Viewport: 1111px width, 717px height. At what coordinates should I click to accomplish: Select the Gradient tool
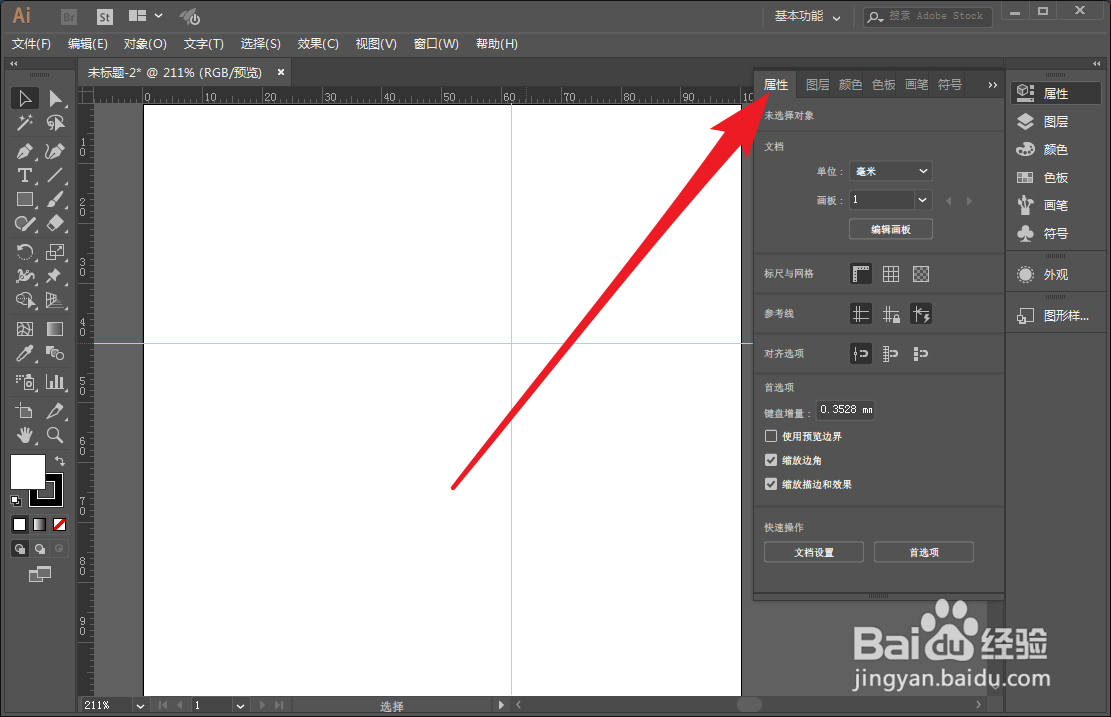tap(55, 329)
